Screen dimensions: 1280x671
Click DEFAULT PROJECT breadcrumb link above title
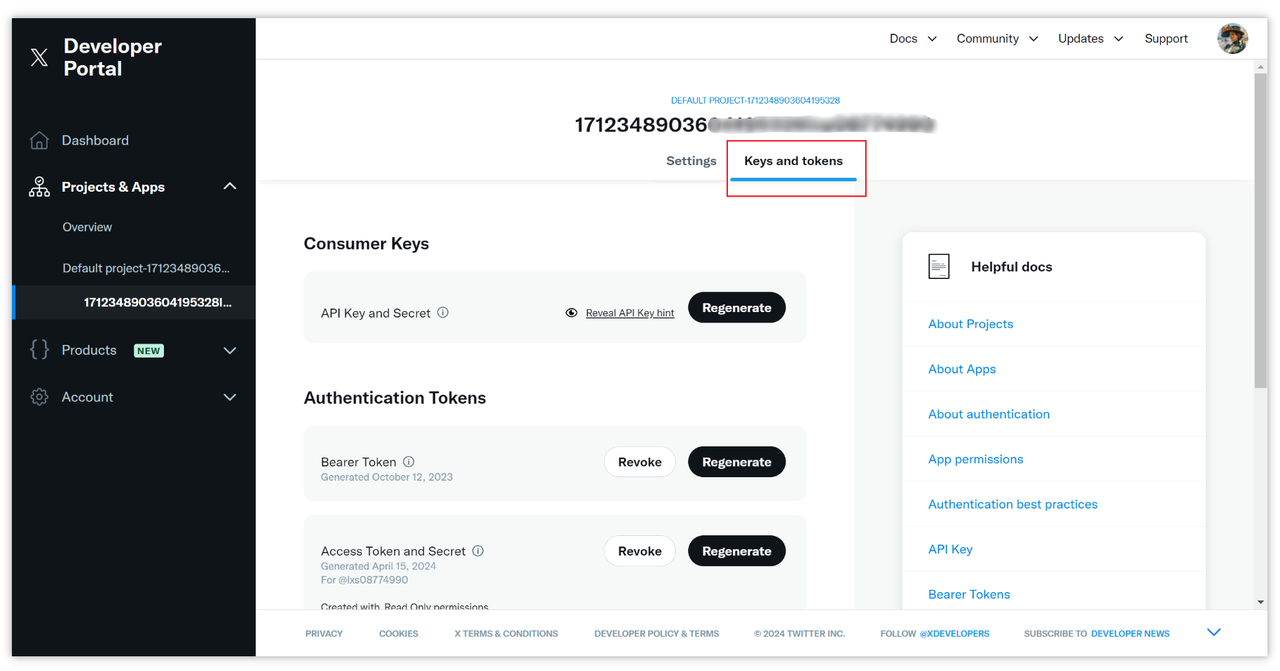(x=755, y=101)
